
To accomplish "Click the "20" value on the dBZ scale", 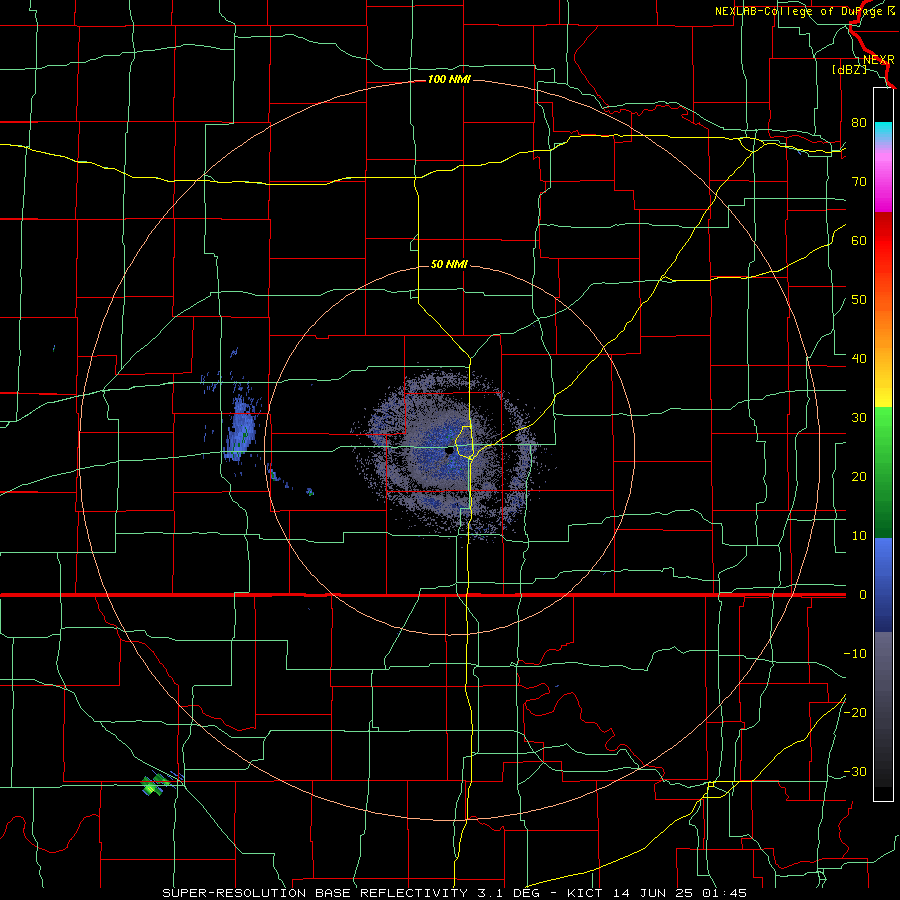I will pos(859,476).
